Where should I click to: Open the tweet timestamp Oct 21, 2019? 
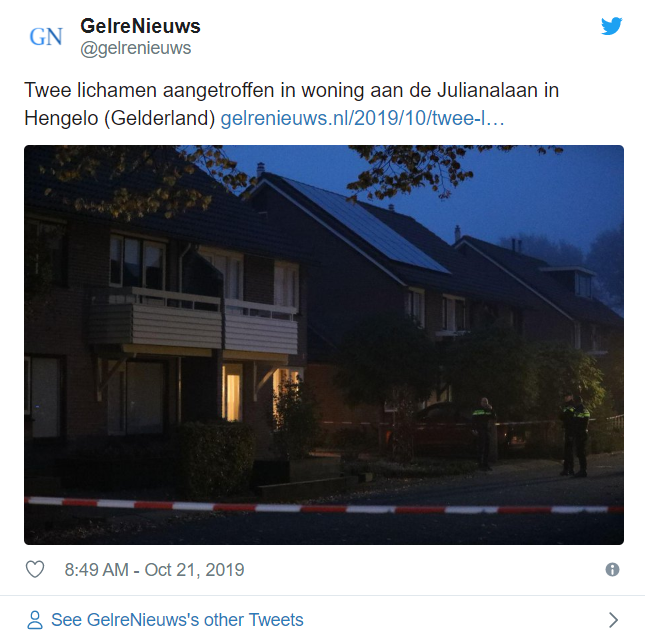pos(154,570)
